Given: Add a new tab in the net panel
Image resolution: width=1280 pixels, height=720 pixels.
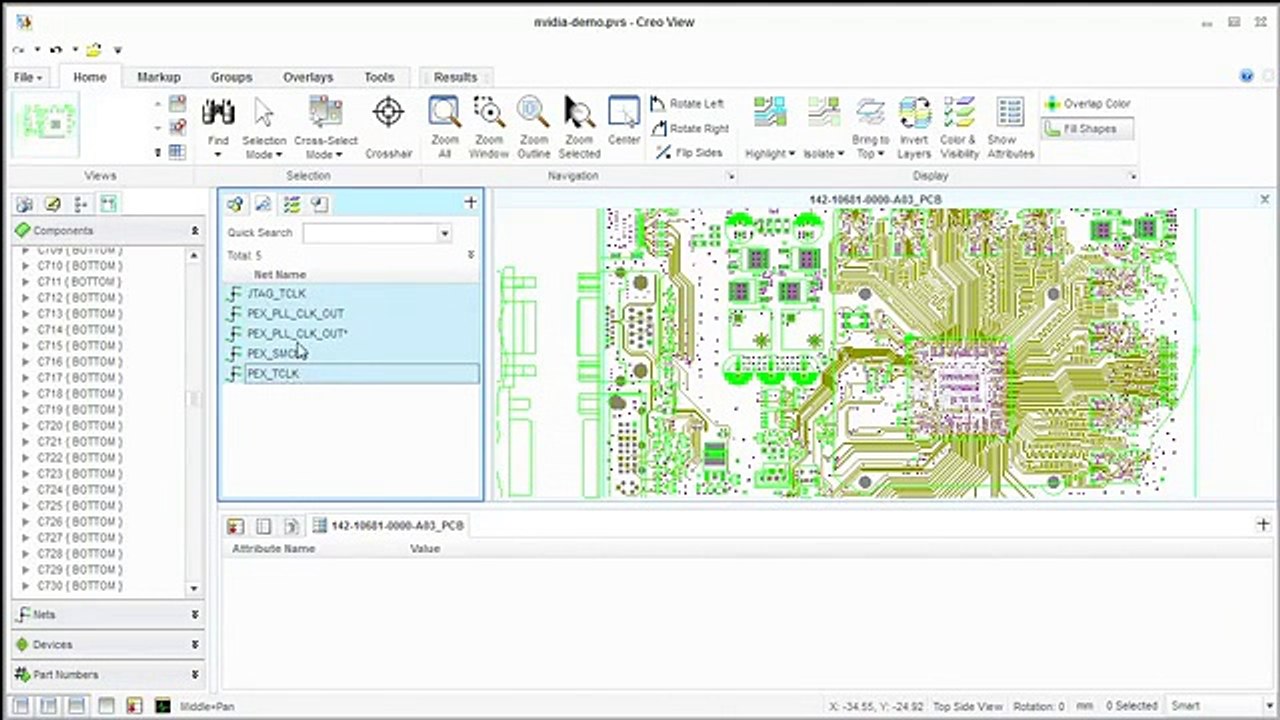Looking at the screenshot, I should pyautogui.click(x=470, y=202).
